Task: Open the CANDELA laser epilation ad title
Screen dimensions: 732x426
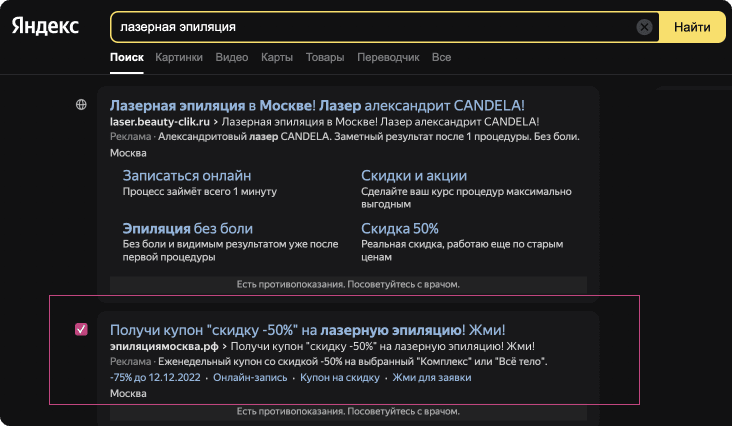Action: 317,105
